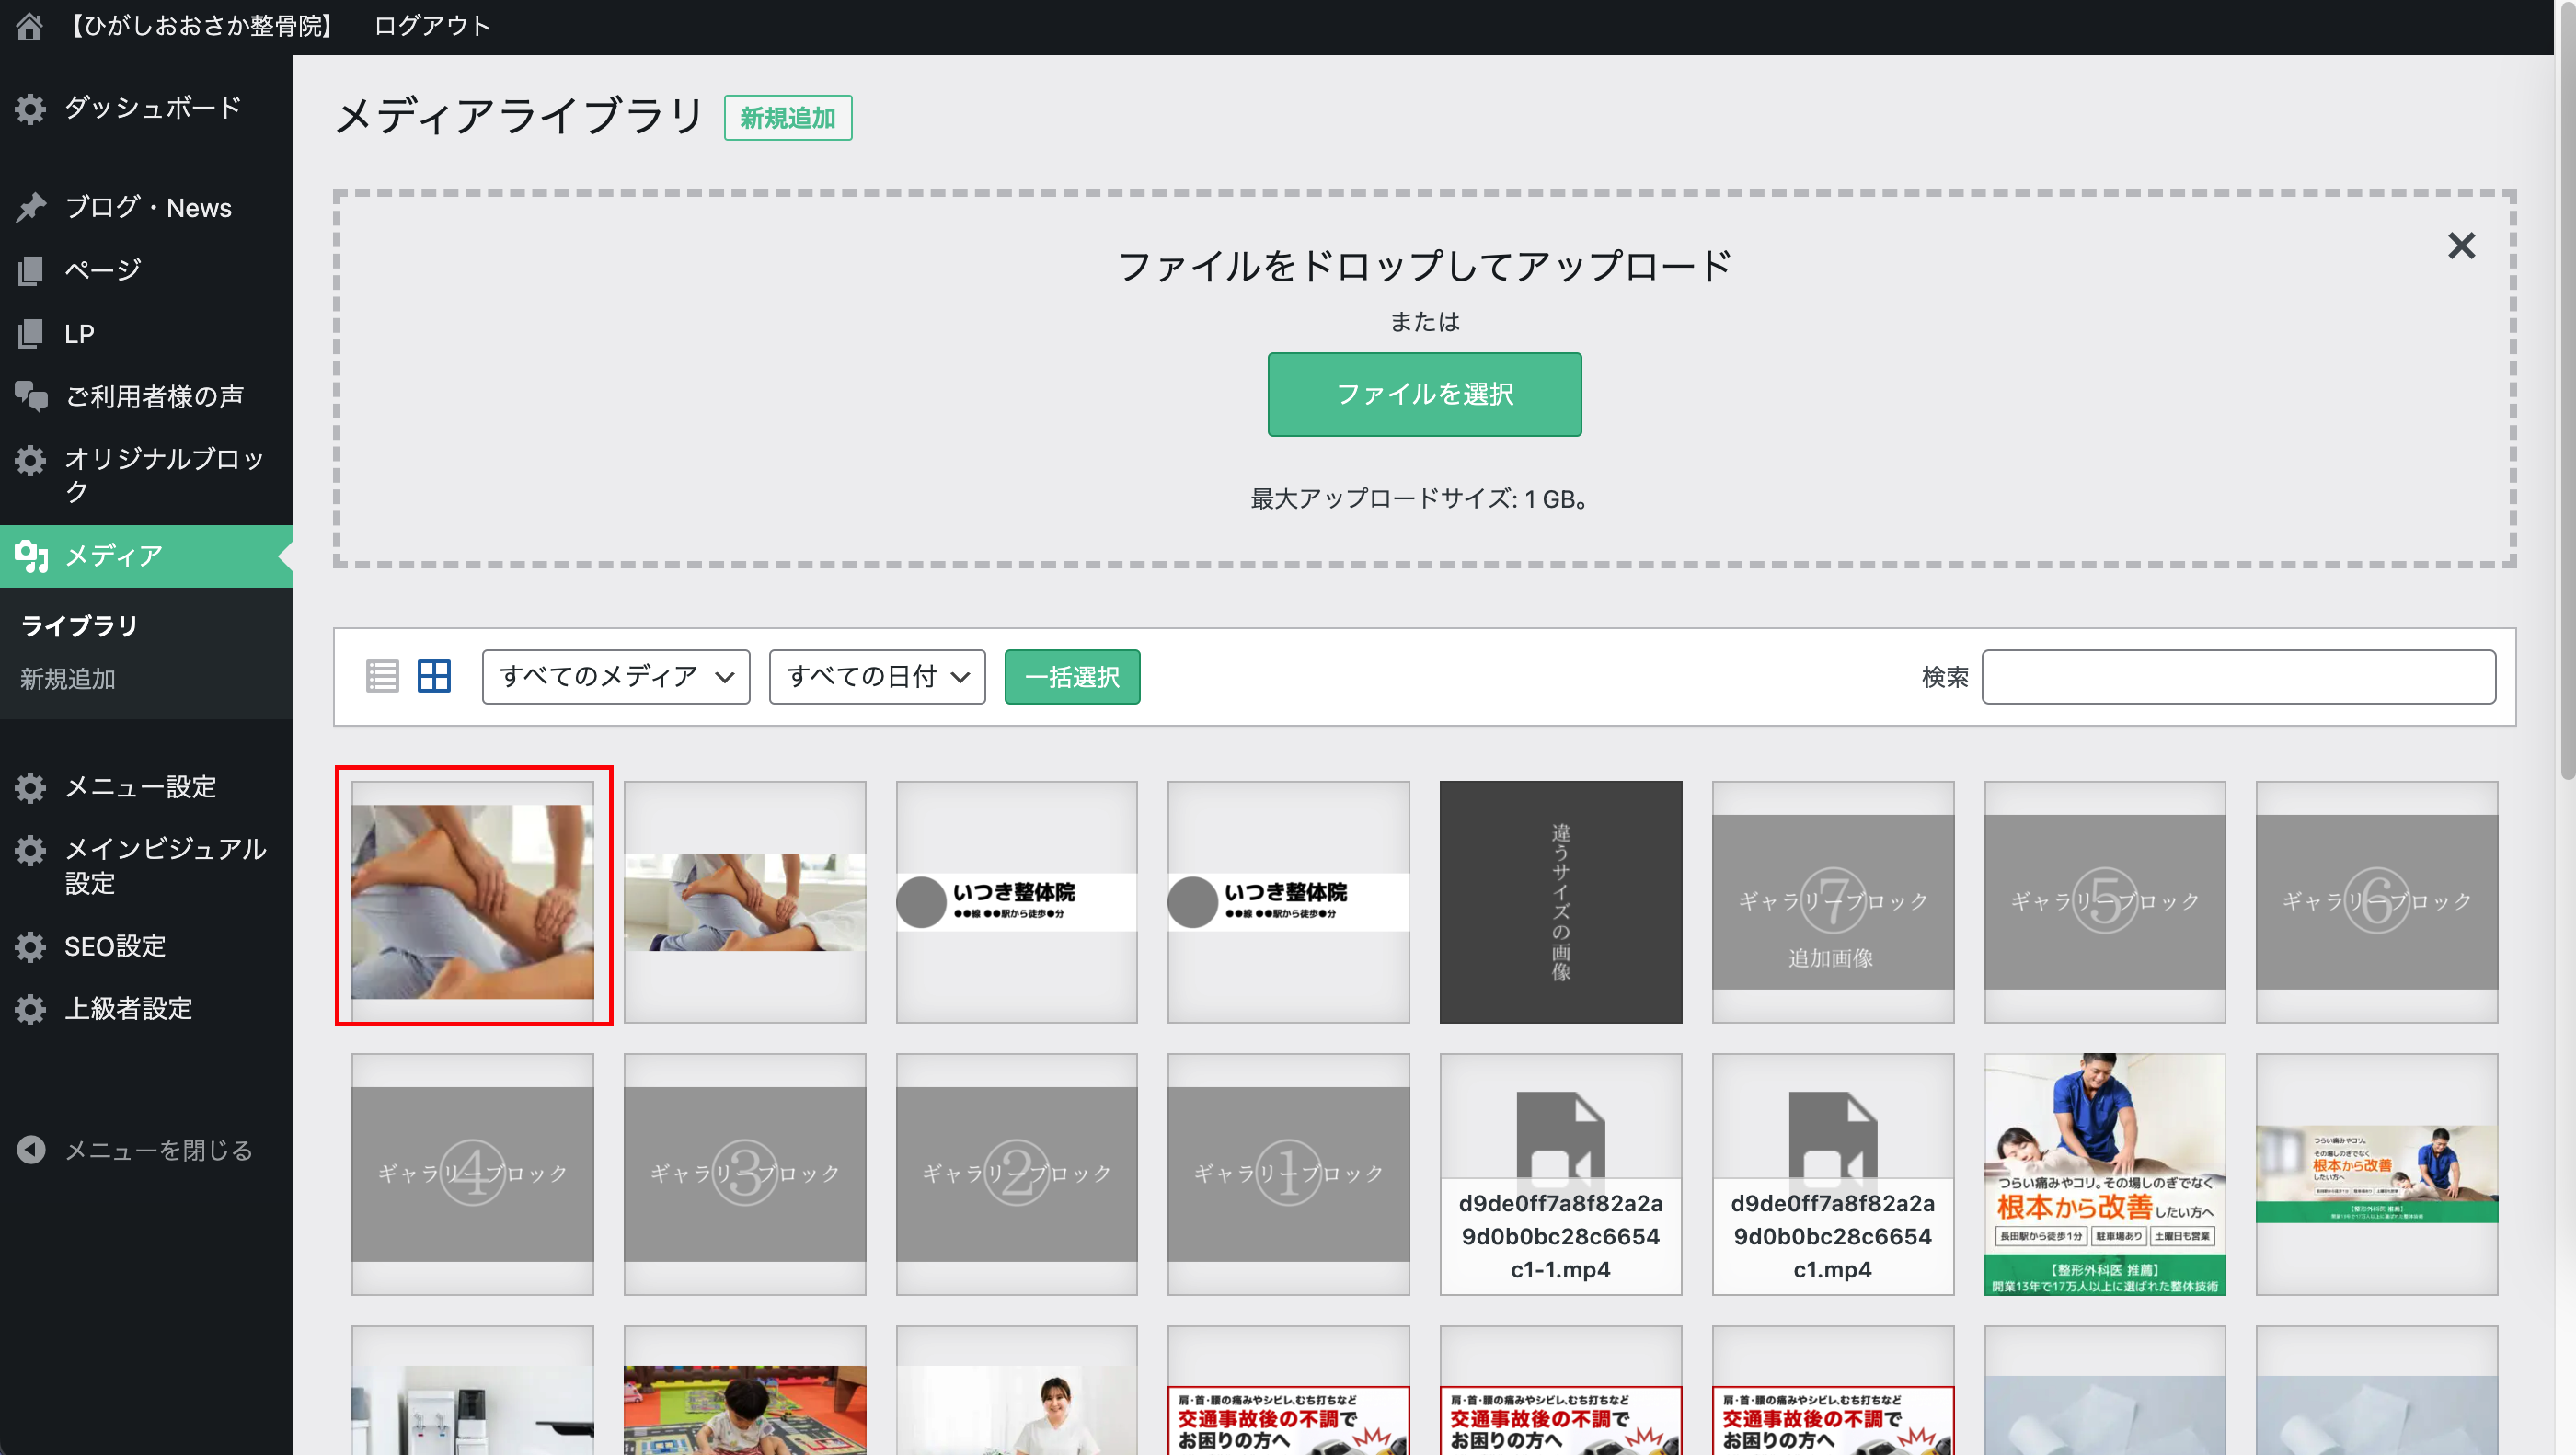
Task: Click 新規追加 button beside page title
Action: [787, 118]
